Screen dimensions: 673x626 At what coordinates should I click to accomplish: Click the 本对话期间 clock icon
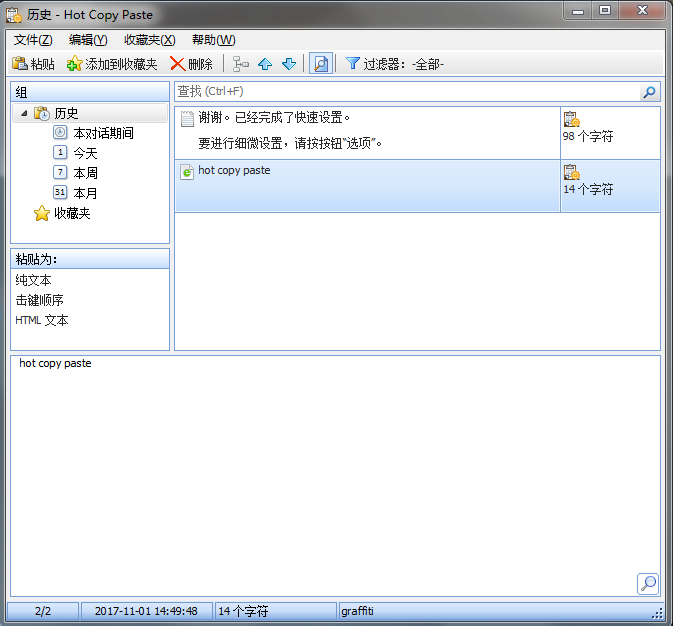click(60, 132)
